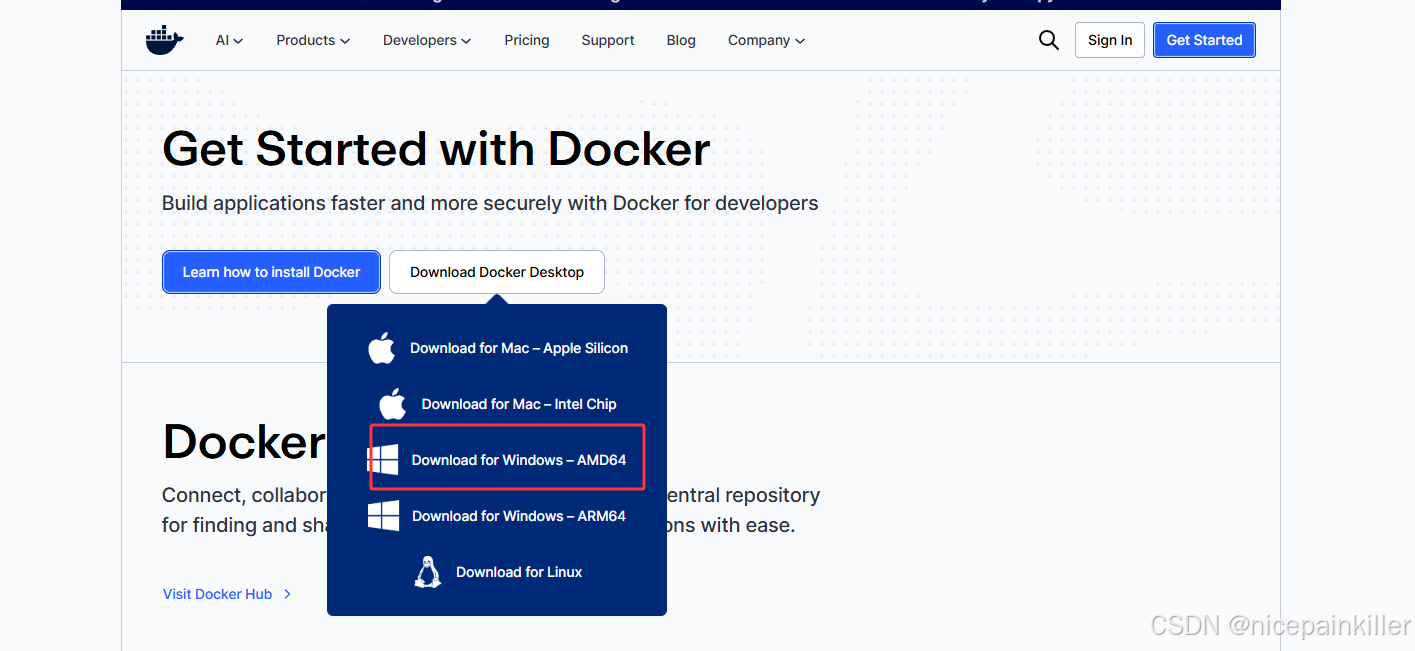Go to the Blog
The height and width of the screenshot is (651, 1415).
(681, 40)
